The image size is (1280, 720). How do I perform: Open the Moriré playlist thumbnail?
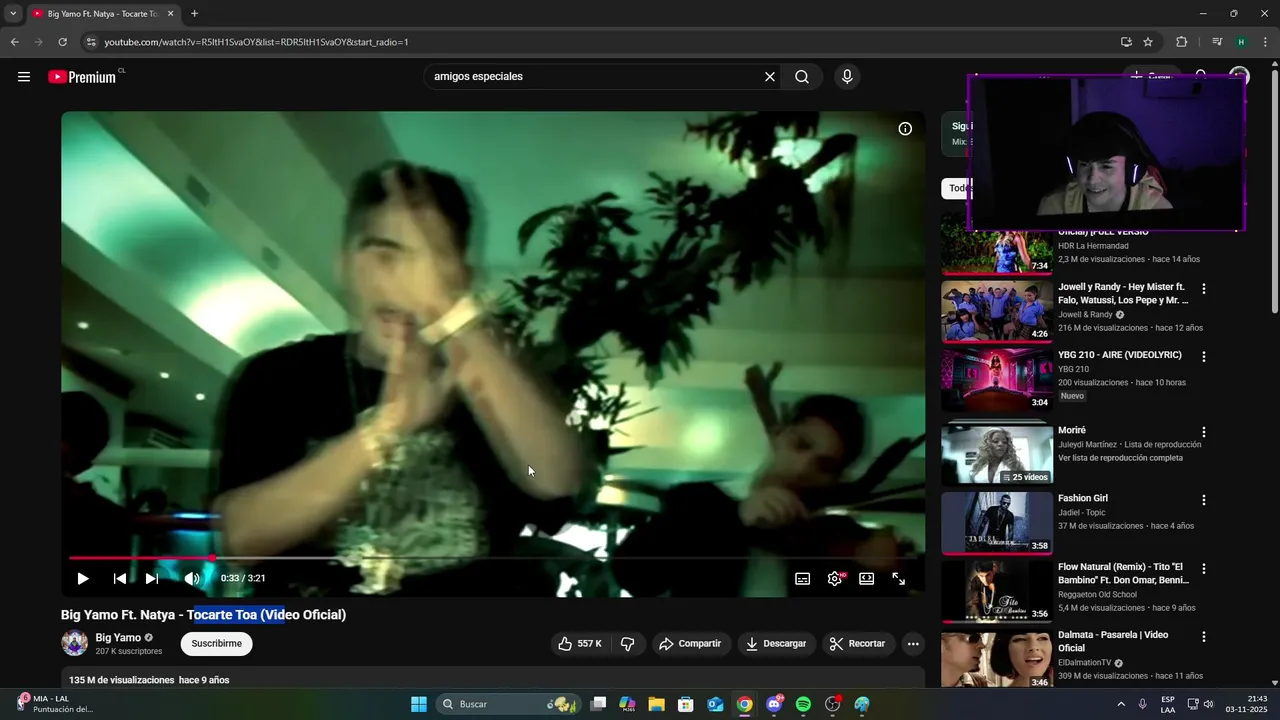click(997, 453)
